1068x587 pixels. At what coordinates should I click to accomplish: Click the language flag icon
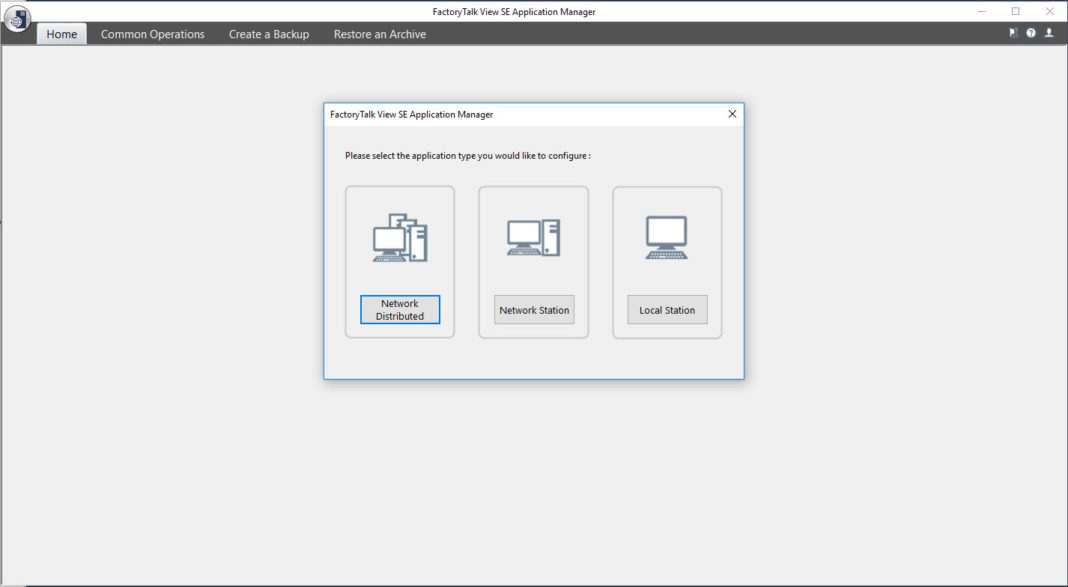point(1012,33)
